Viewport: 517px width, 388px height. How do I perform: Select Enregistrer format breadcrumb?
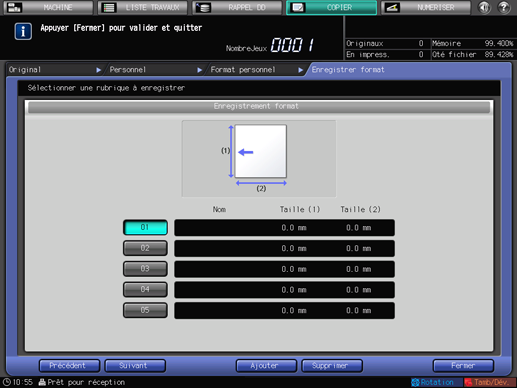pyautogui.click(x=348, y=70)
